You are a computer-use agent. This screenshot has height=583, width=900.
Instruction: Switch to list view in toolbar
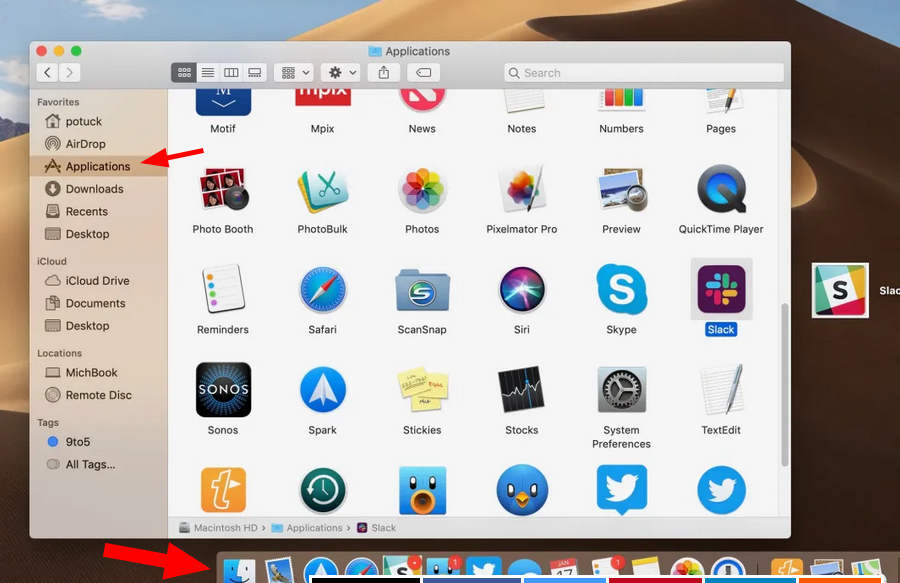pos(207,73)
